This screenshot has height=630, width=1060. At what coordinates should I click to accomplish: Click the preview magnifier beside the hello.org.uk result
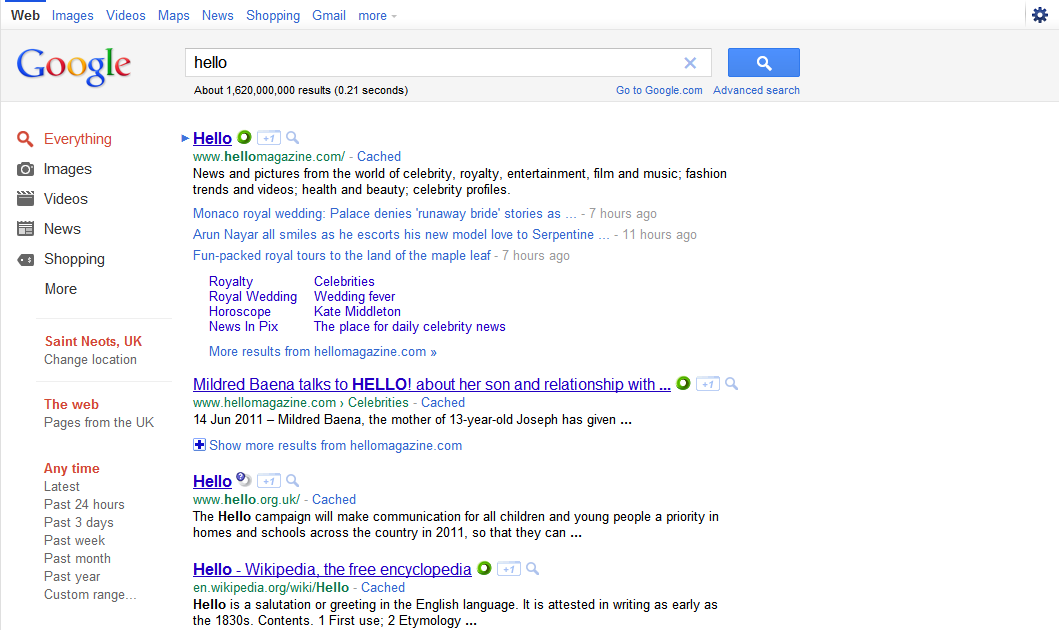coord(293,481)
